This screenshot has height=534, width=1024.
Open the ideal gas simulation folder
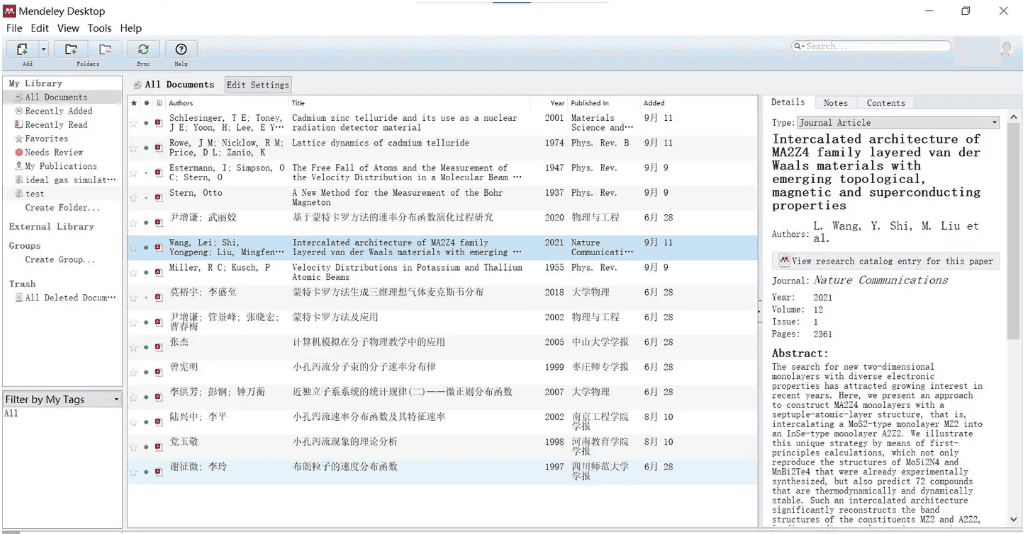[71, 180]
